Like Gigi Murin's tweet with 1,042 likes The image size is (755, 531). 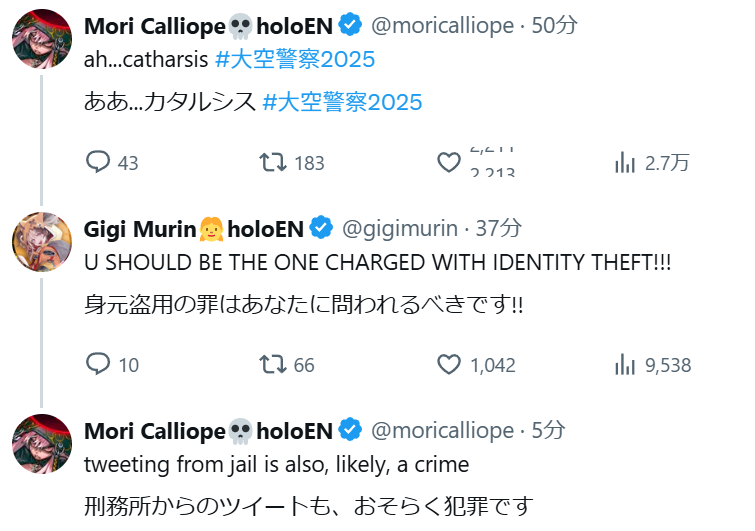(x=449, y=364)
